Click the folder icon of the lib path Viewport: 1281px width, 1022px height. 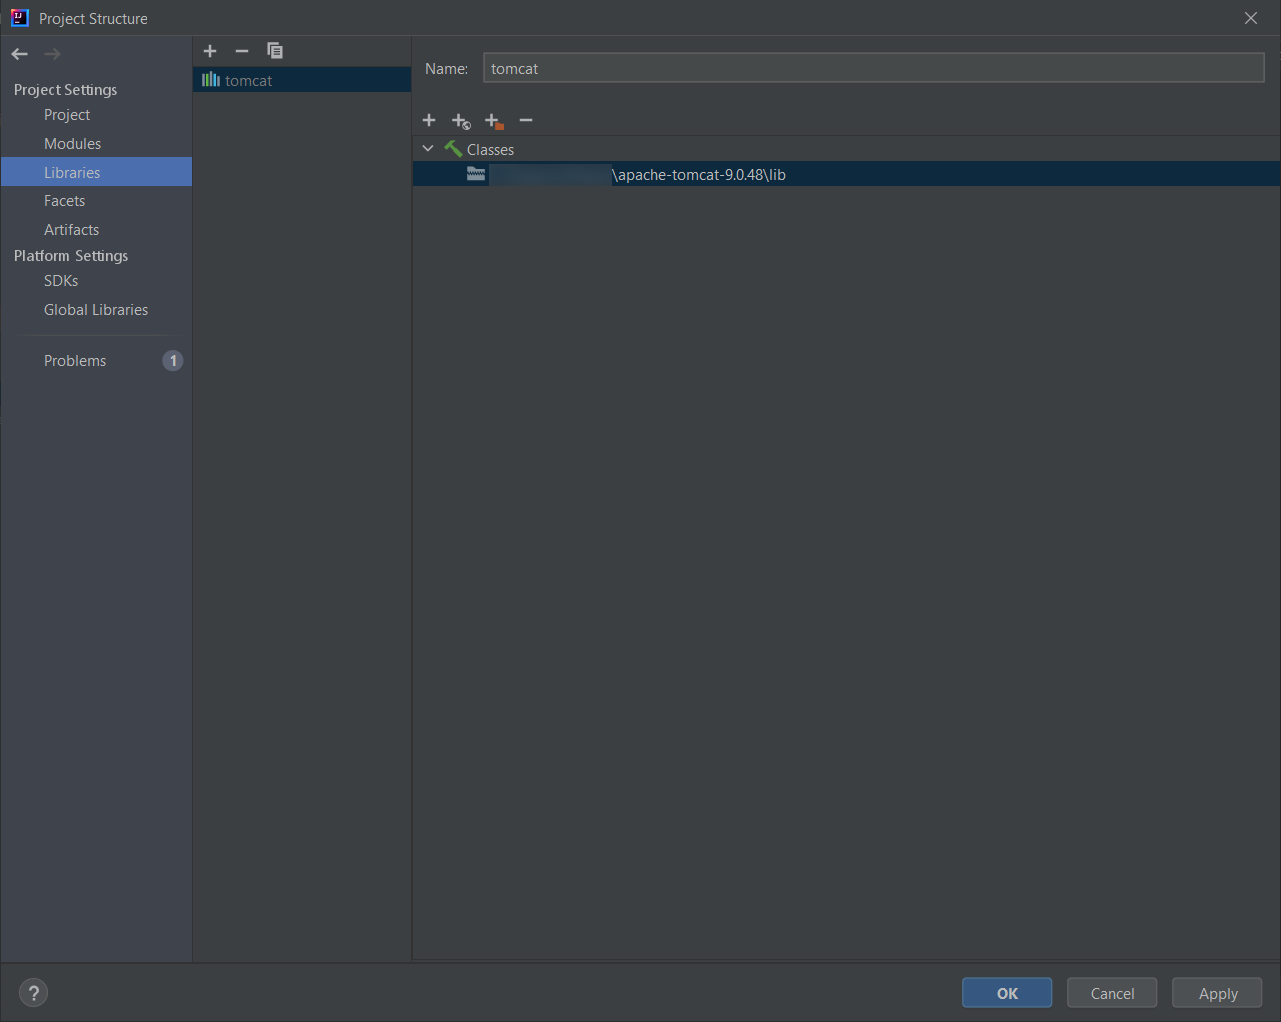pyautogui.click(x=476, y=174)
